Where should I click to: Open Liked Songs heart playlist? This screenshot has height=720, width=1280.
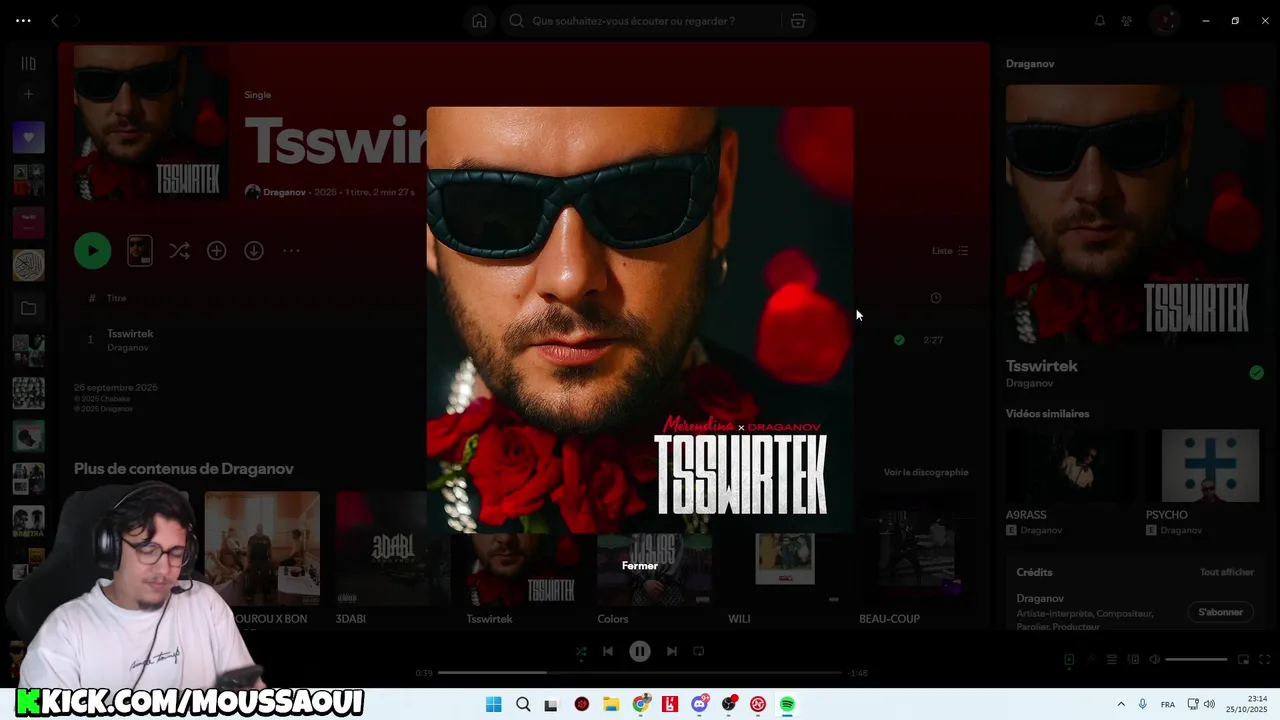29,137
